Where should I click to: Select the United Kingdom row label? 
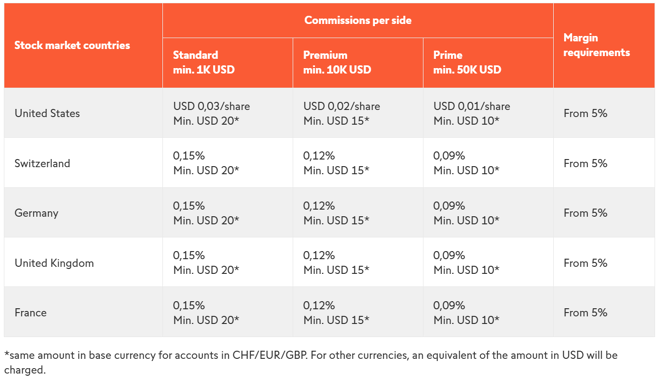click(x=54, y=263)
